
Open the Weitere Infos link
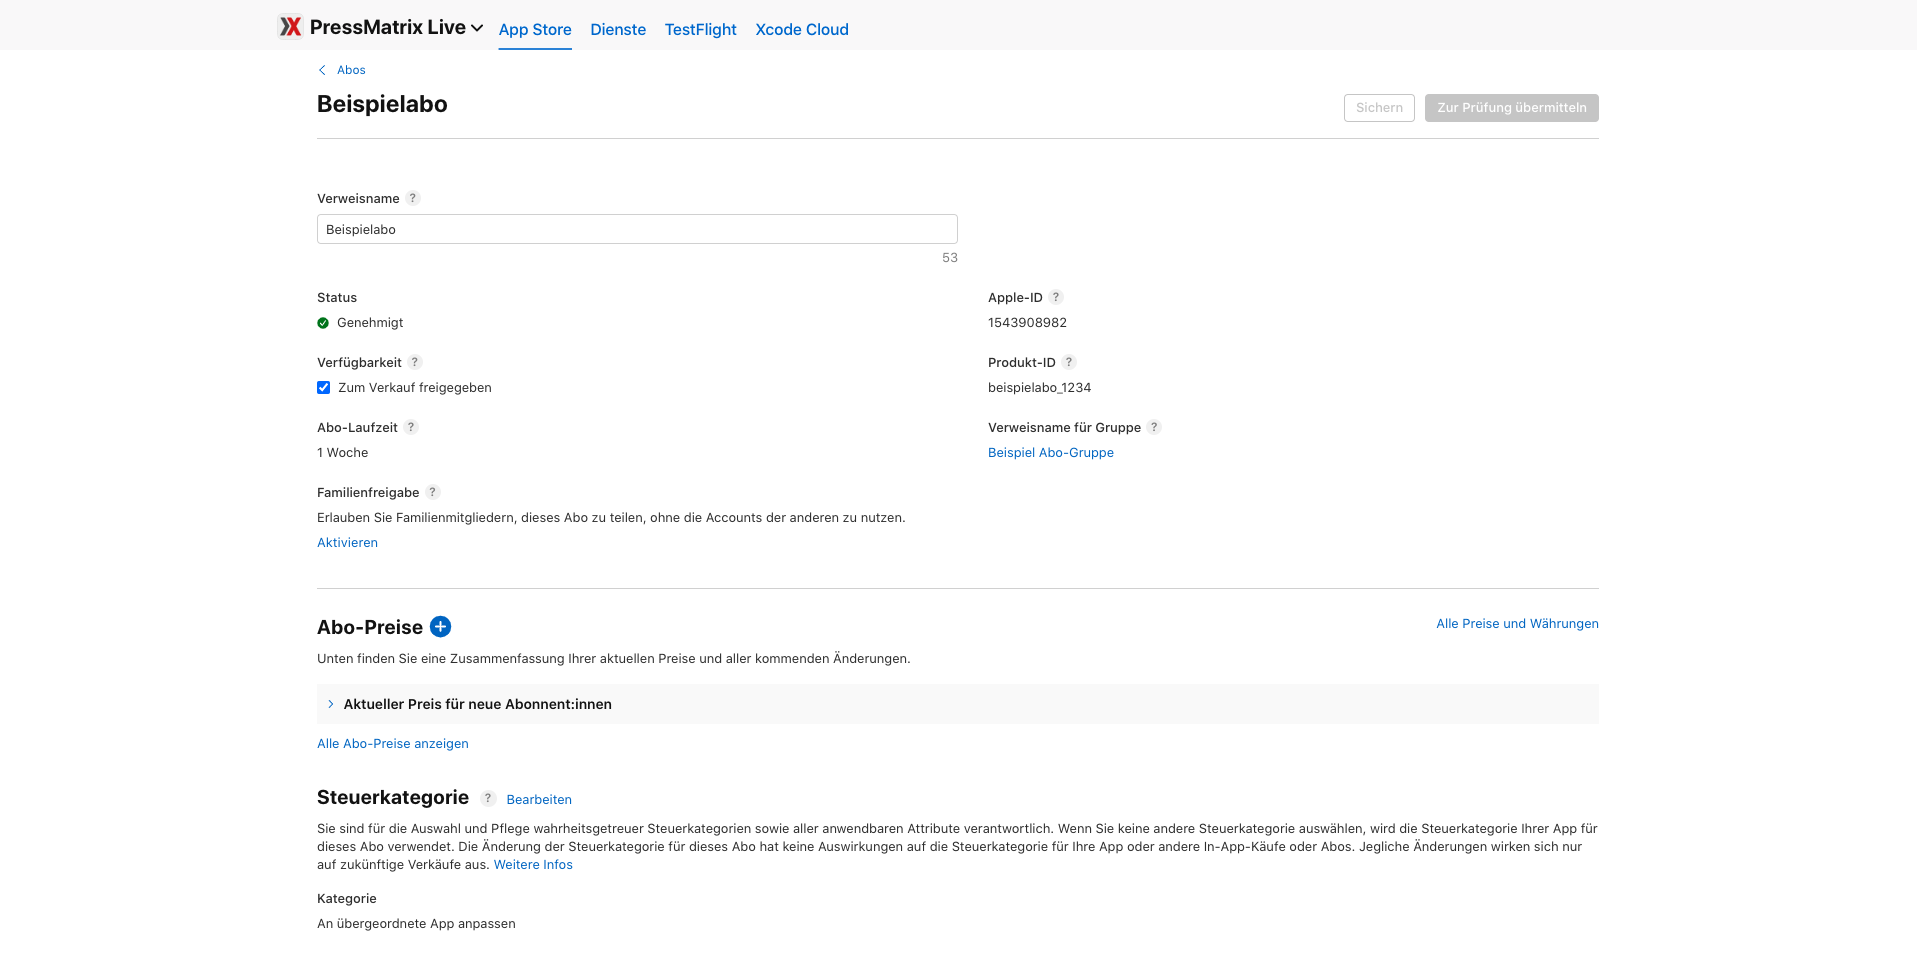533,865
